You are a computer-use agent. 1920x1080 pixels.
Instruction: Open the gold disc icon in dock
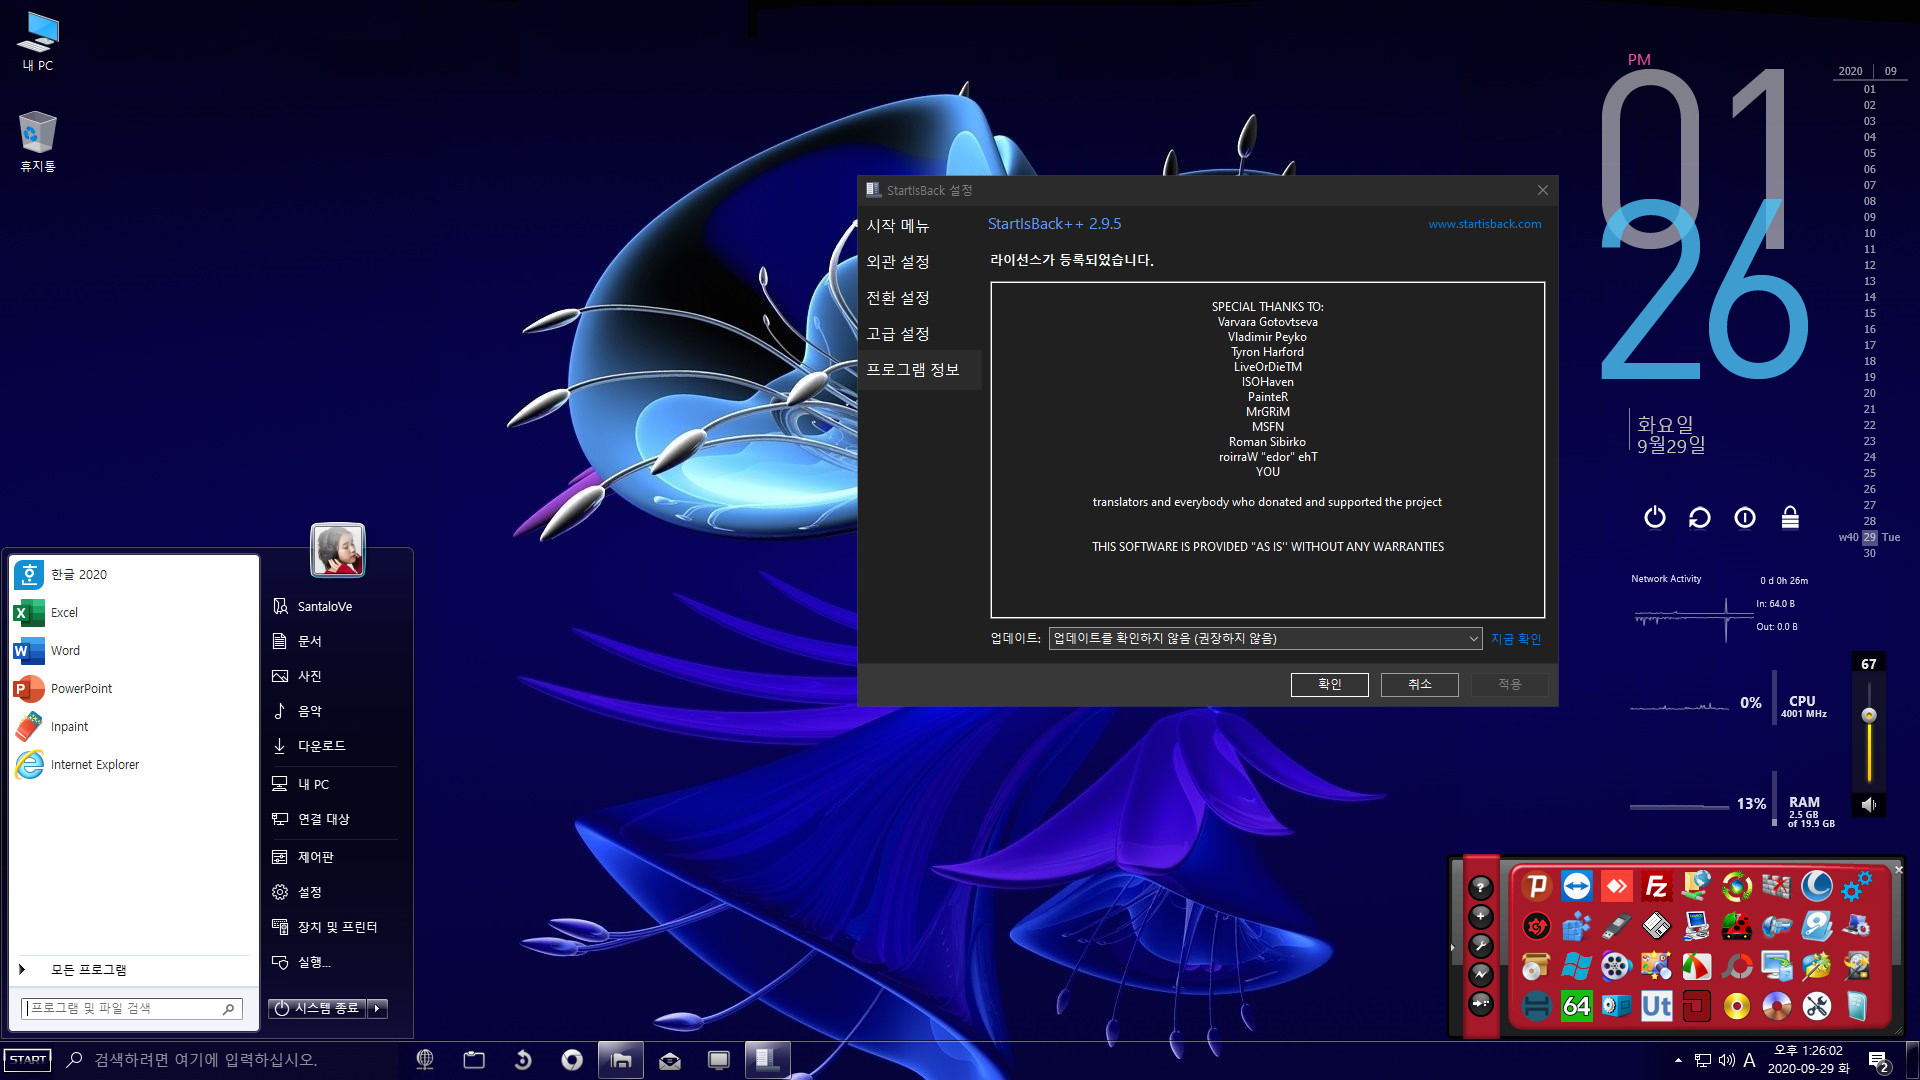pyautogui.click(x=1736, y=1006)
